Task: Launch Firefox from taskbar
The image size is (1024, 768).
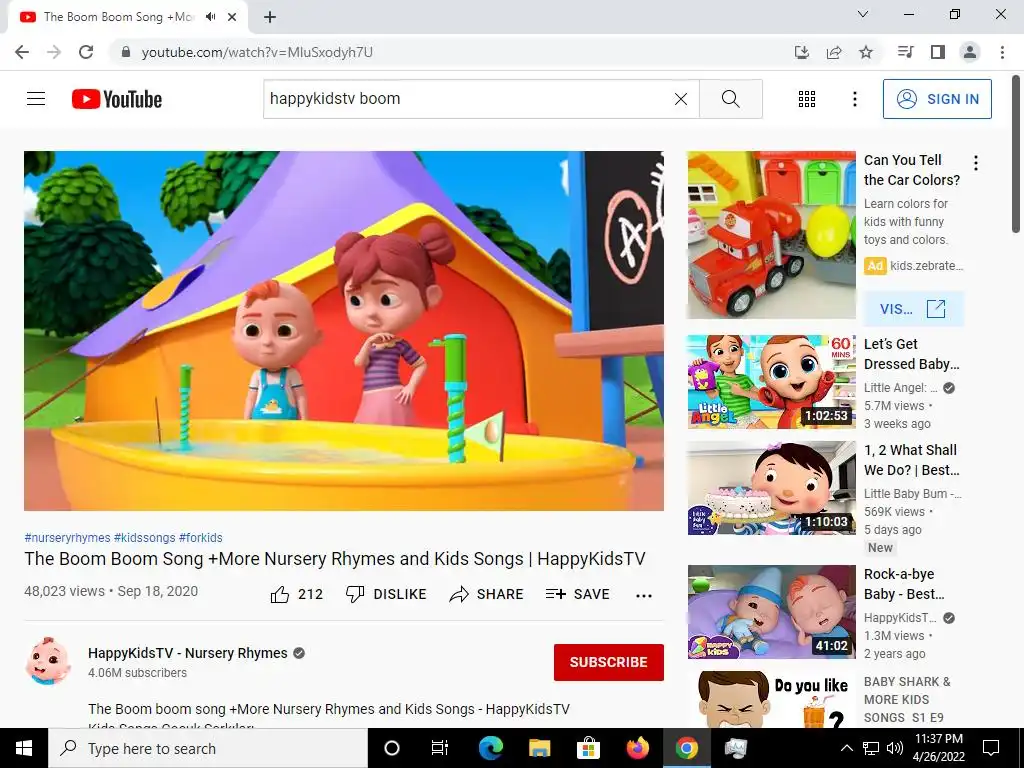Action: pos(637,748)
